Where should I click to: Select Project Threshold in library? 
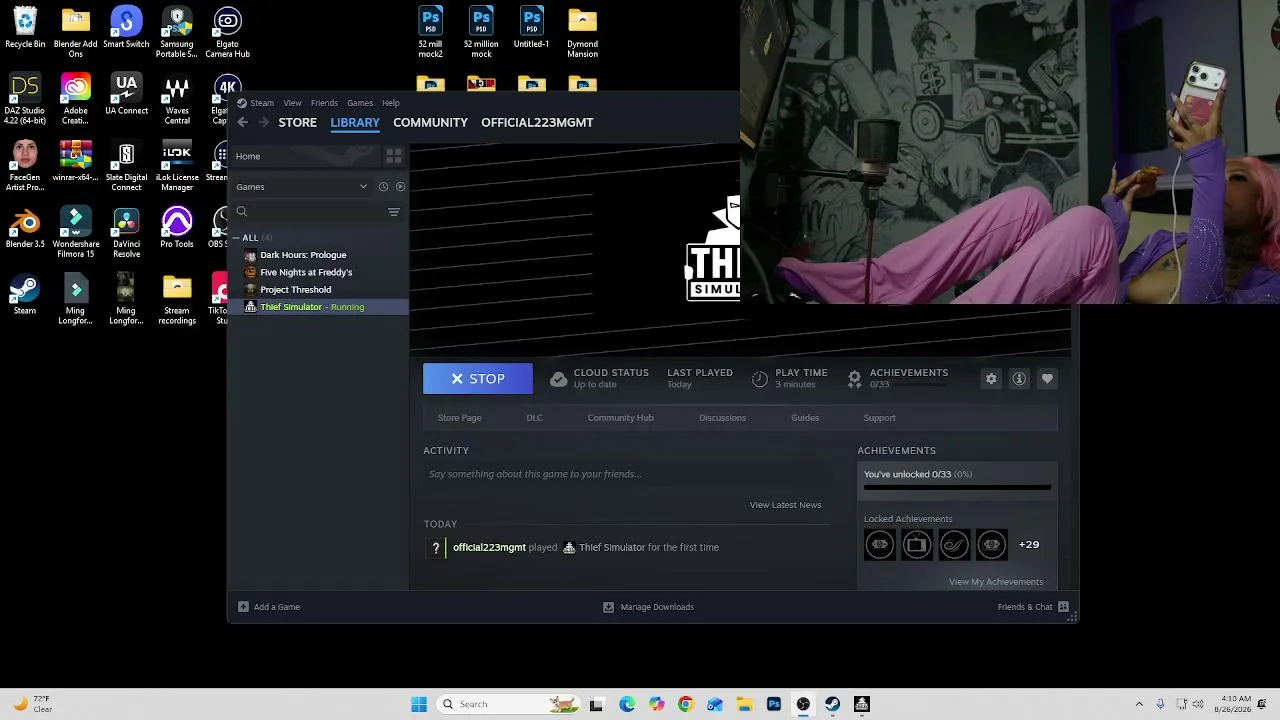295,290
